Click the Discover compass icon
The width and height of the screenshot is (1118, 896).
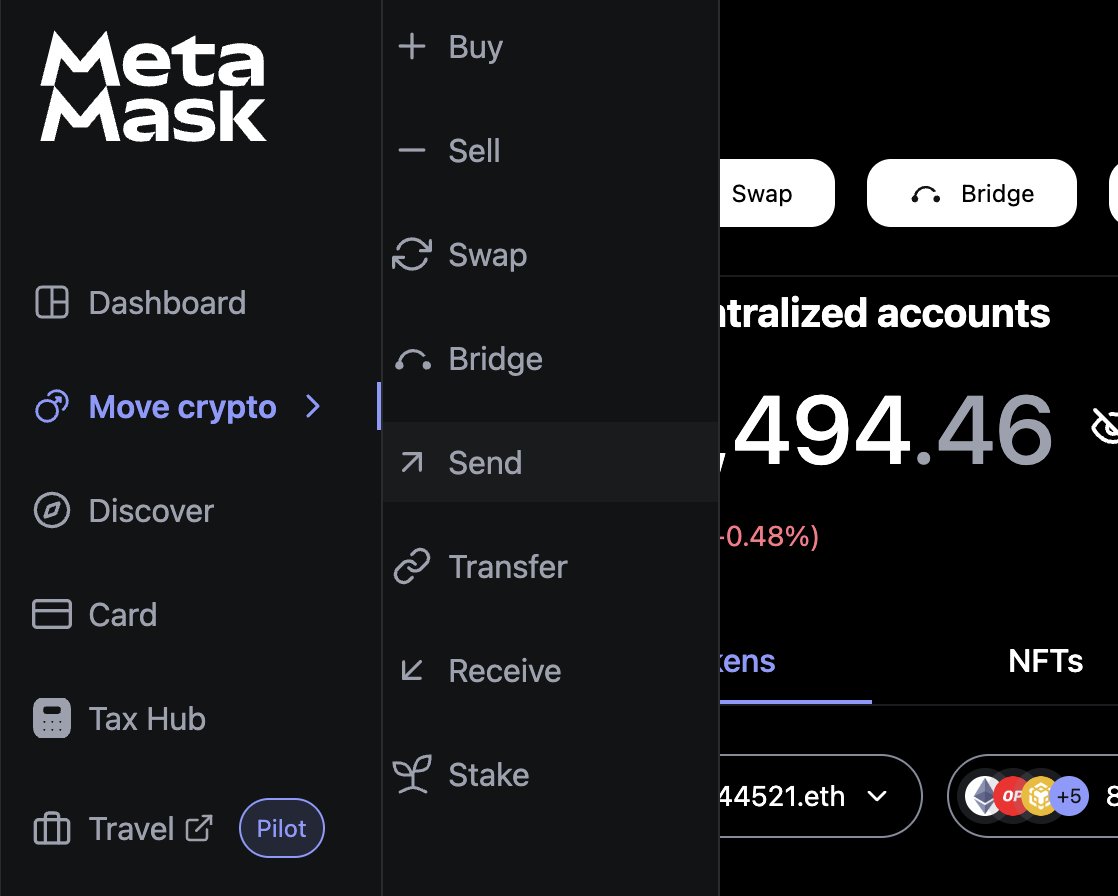(52, 511)
